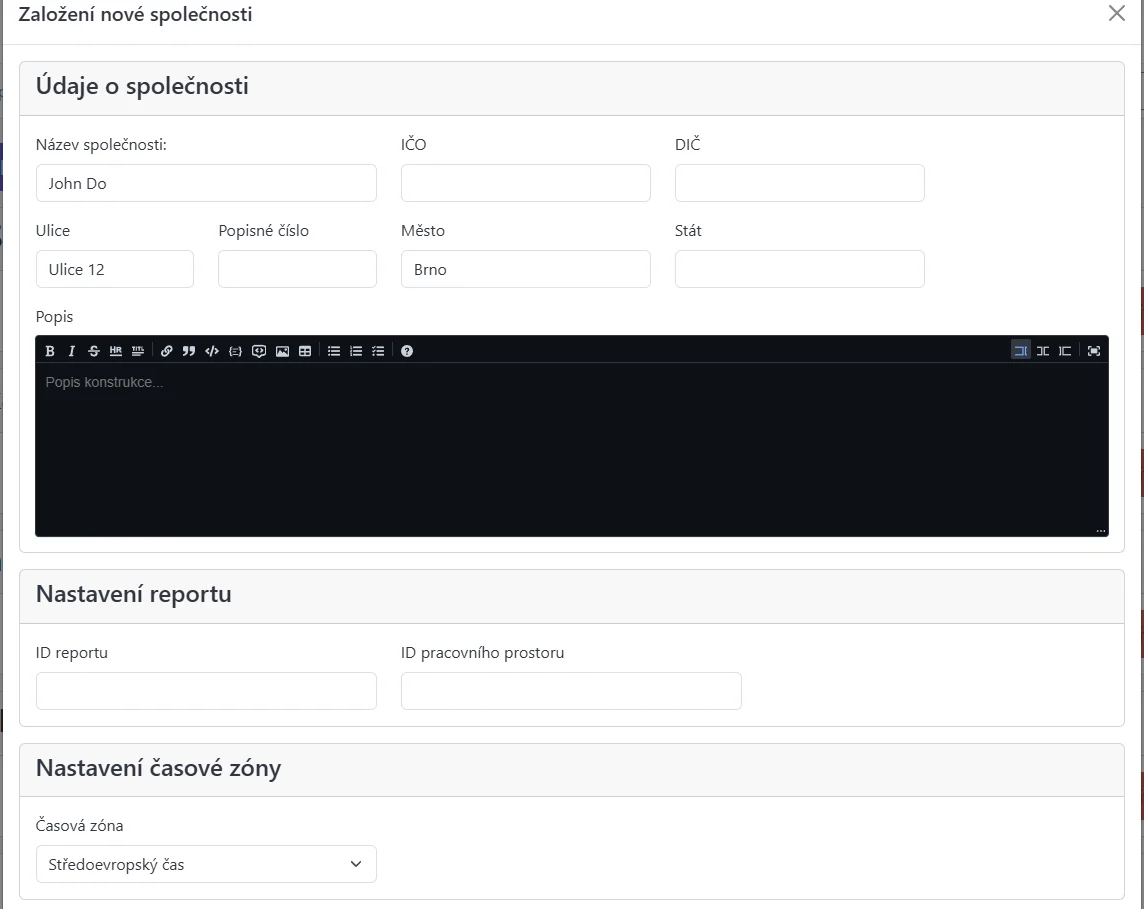Open editor help via question mark icon
Viewport: 1144px width, 909px height.
click(x=407, y=351)
